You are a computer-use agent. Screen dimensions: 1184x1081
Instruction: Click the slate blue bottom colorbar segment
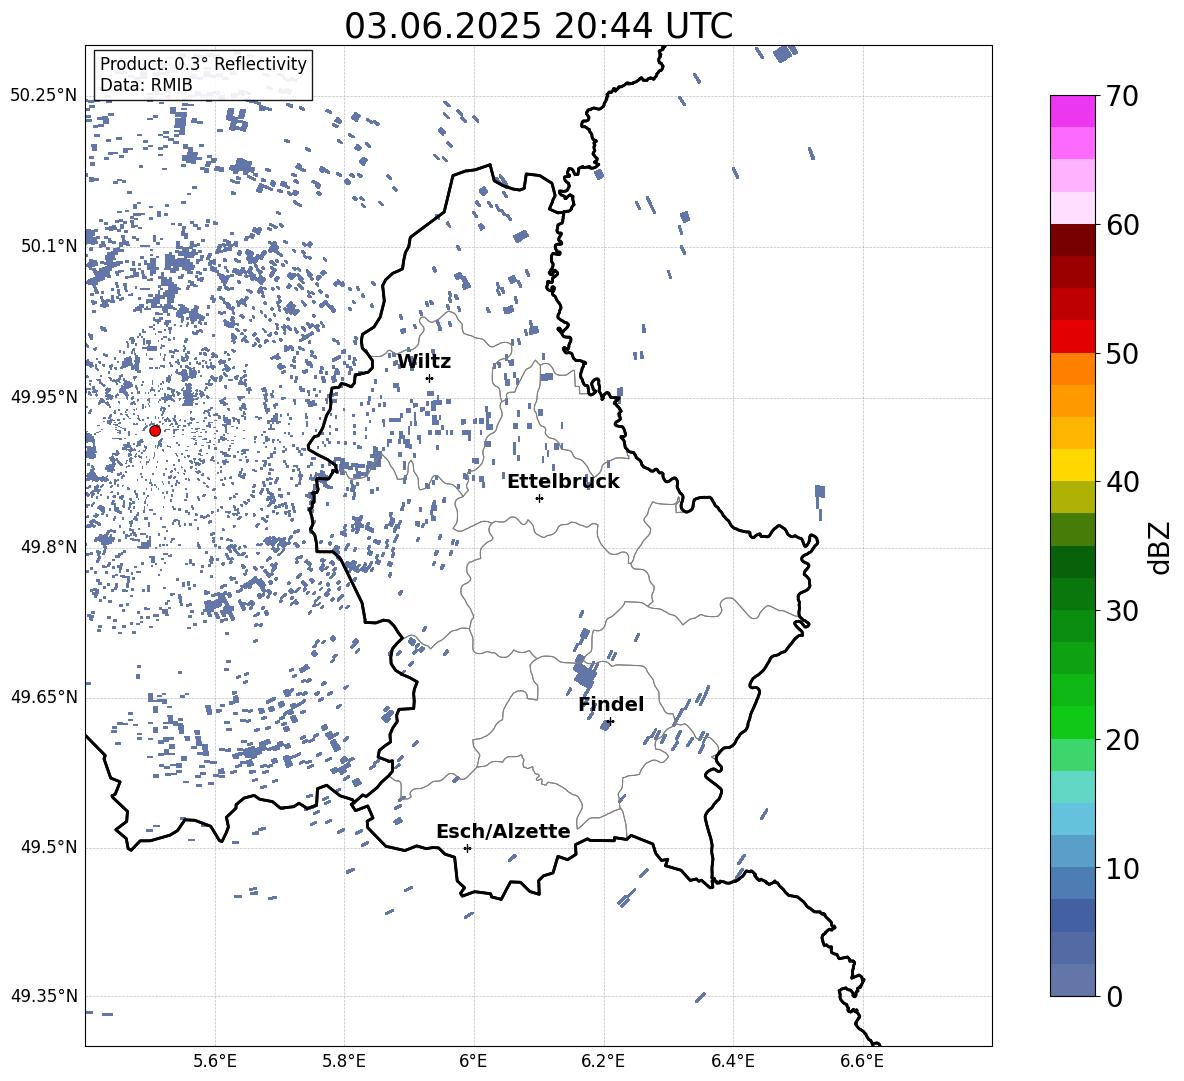1072,980
